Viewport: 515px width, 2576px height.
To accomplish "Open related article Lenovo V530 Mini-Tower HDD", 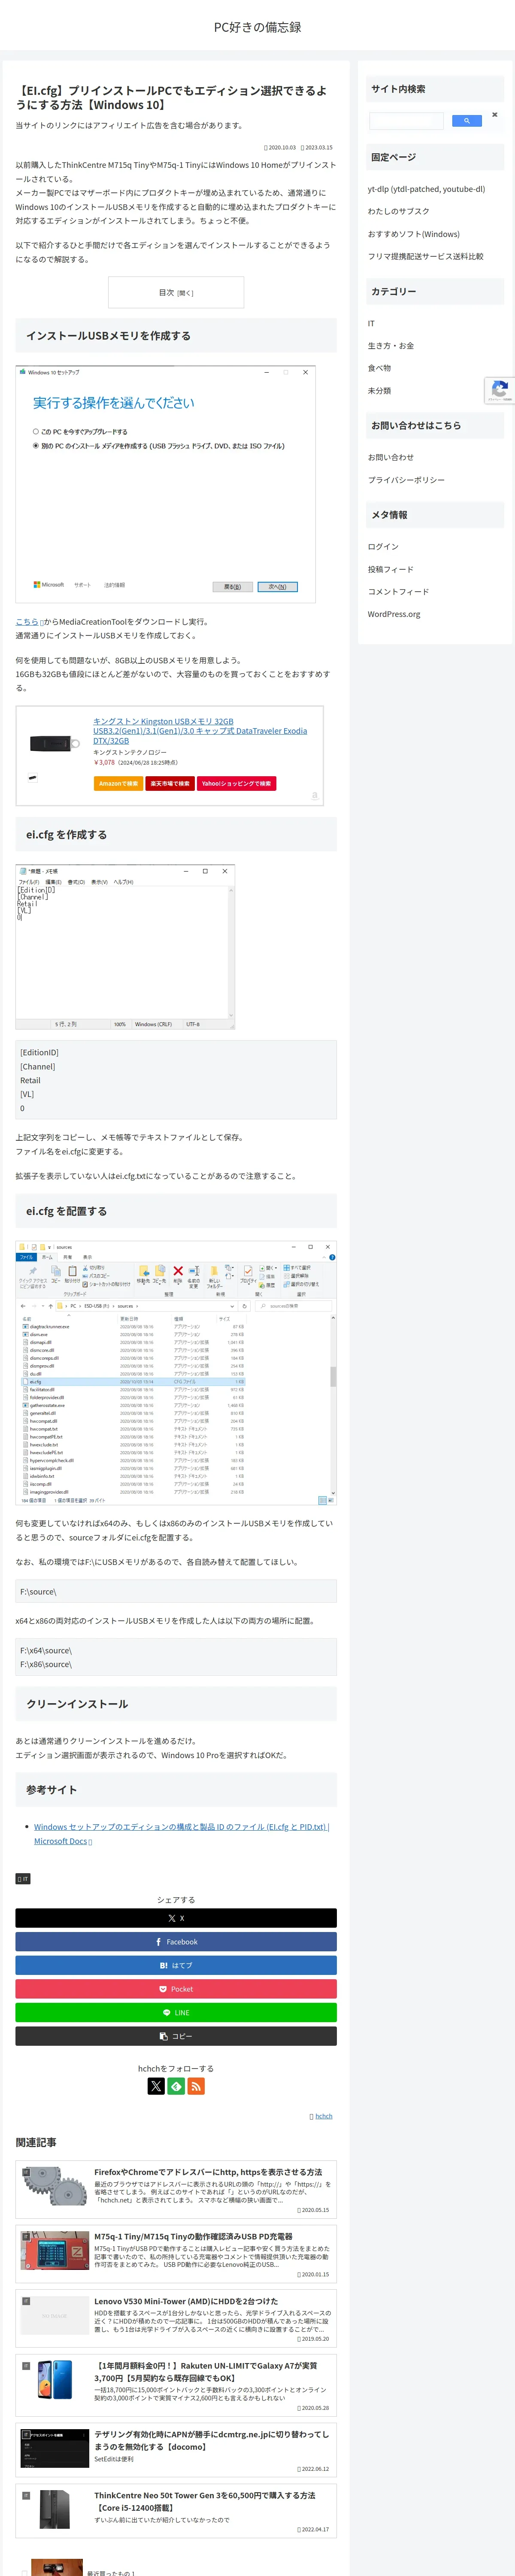I will [176, 2318].
